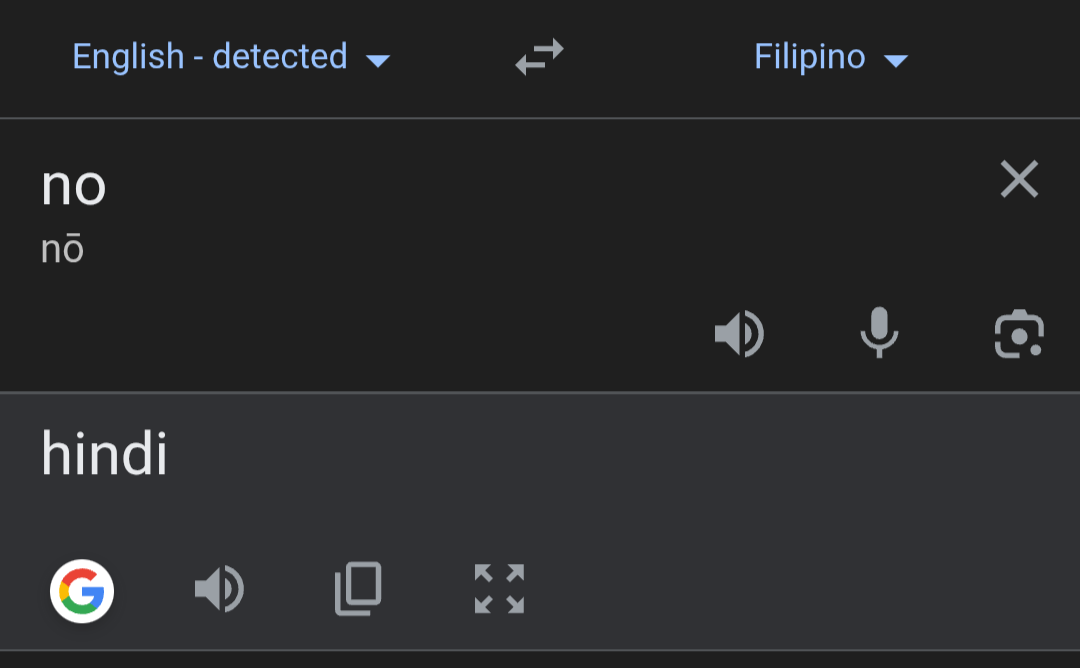Tap empty space right of the fullscreen icon

[792, 589]
